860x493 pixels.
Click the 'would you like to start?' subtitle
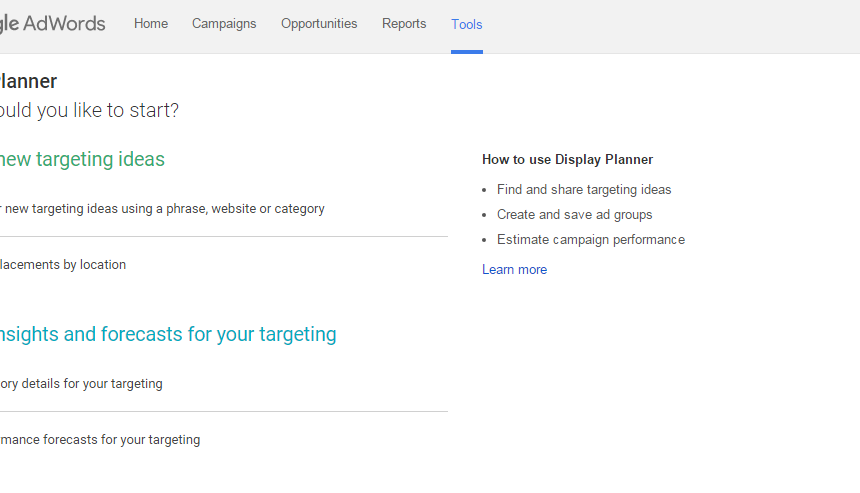tap(89, 110)
